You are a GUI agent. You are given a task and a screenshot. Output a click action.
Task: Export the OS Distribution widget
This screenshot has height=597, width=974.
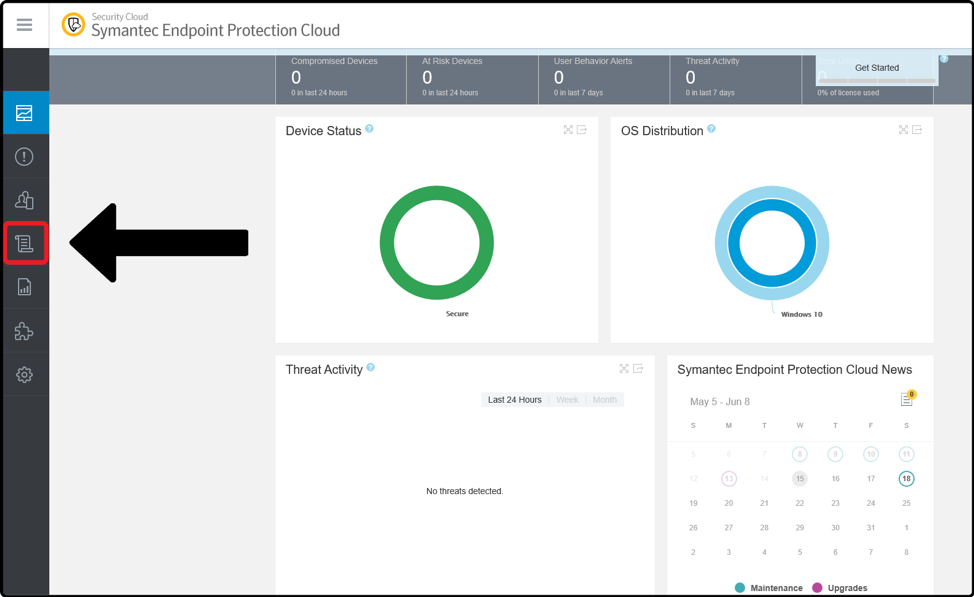click(917, 130)
